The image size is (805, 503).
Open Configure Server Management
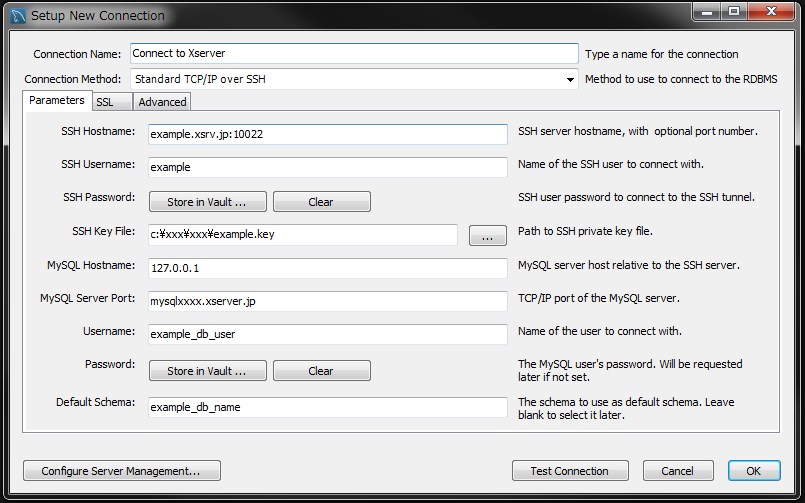coord(122,471)
